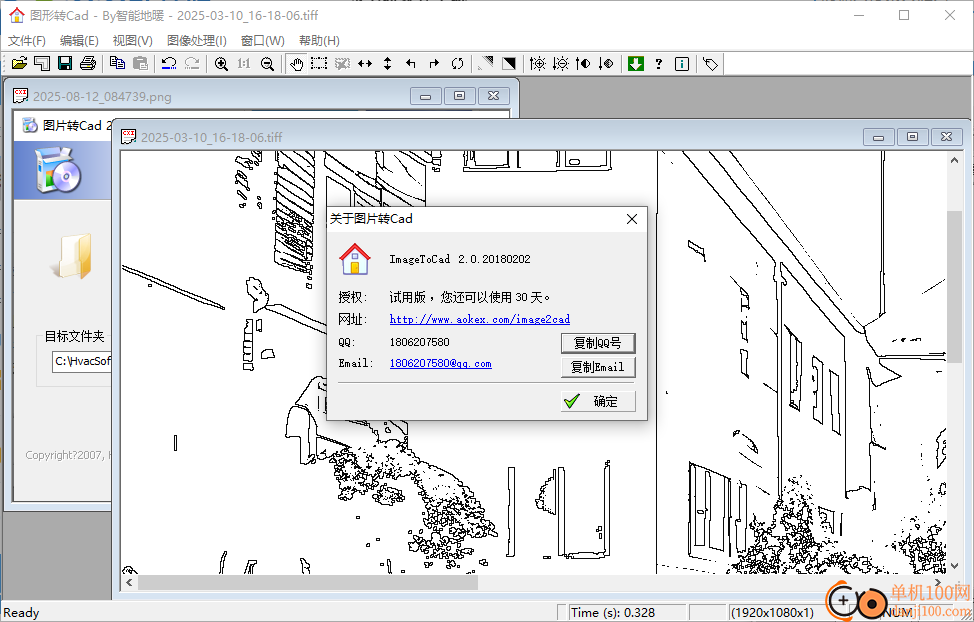Rotate the image right
This screenshot has width=974, height=622.
click(x=434, y=63)
